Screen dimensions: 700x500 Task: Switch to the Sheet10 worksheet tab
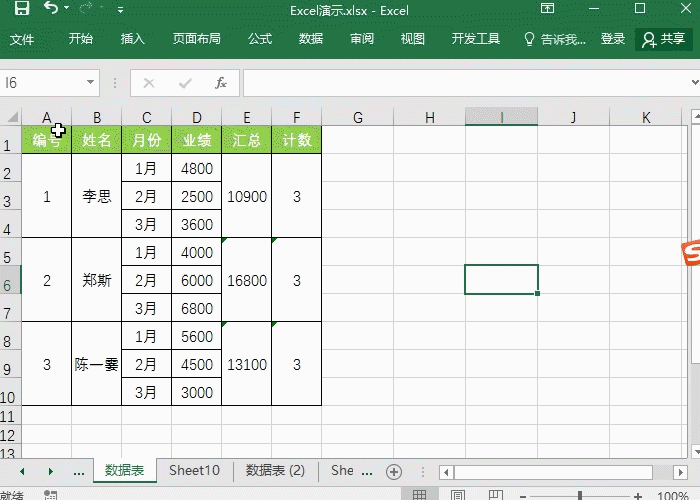click(194, 471)
